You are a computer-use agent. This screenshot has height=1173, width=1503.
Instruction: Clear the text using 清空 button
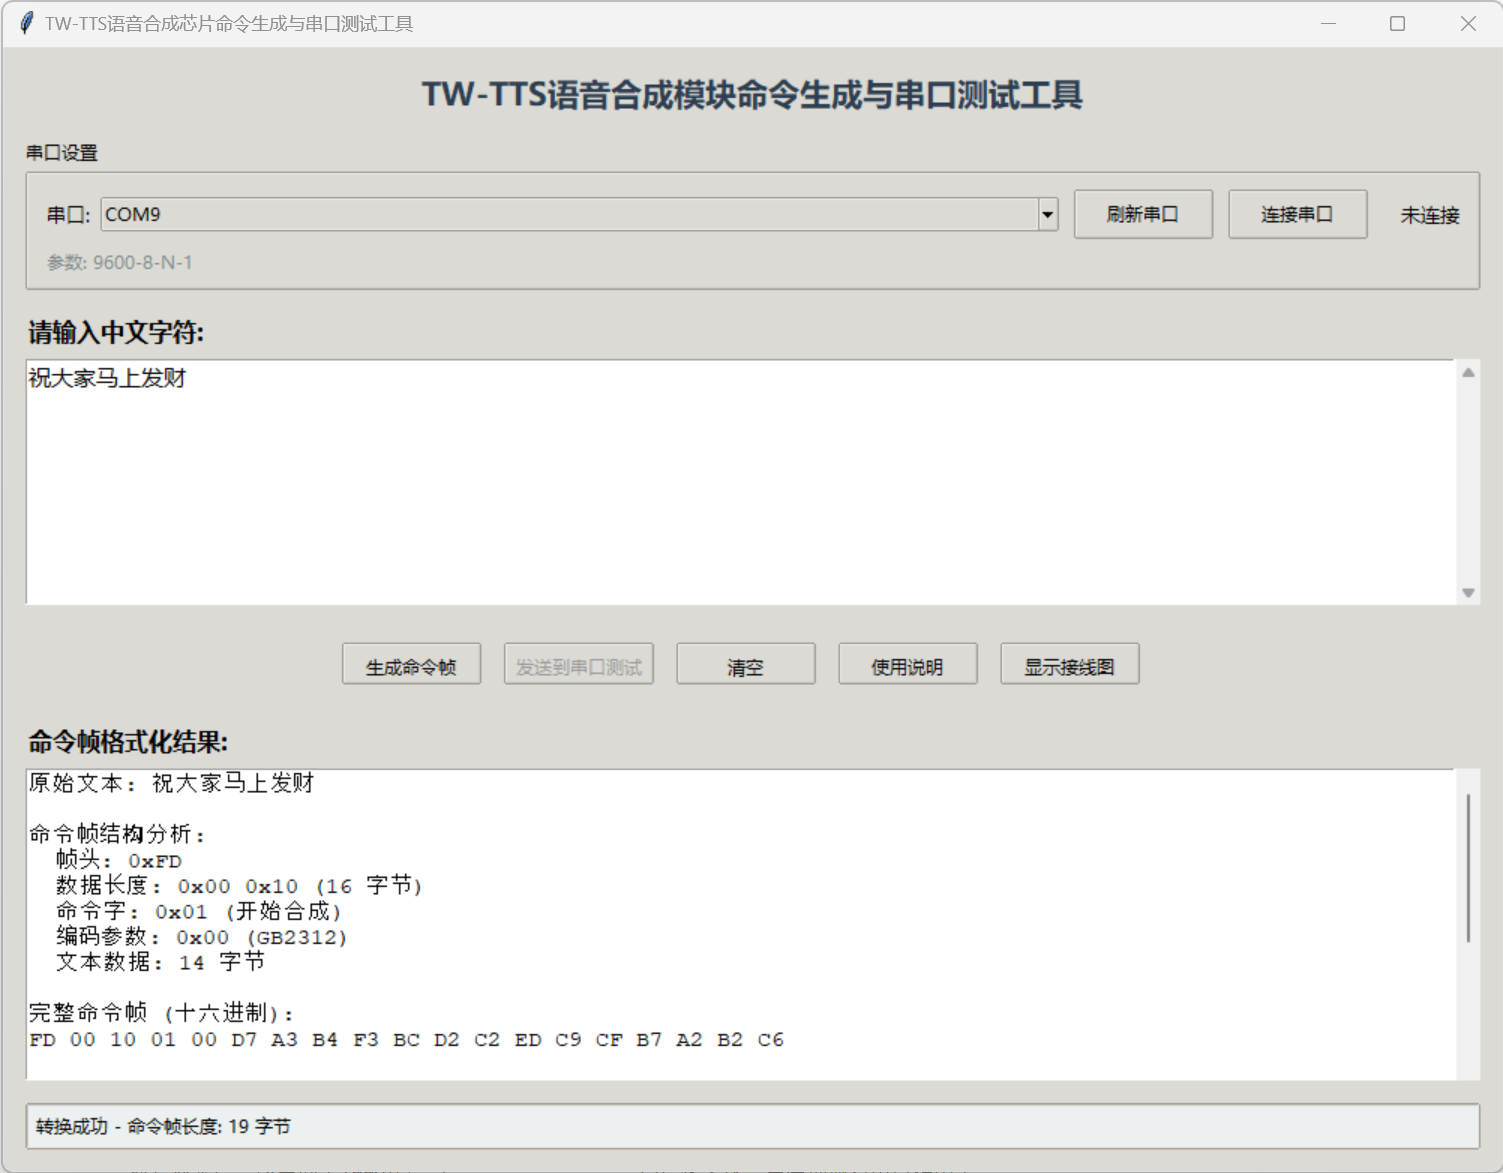[x=745, y=665]
